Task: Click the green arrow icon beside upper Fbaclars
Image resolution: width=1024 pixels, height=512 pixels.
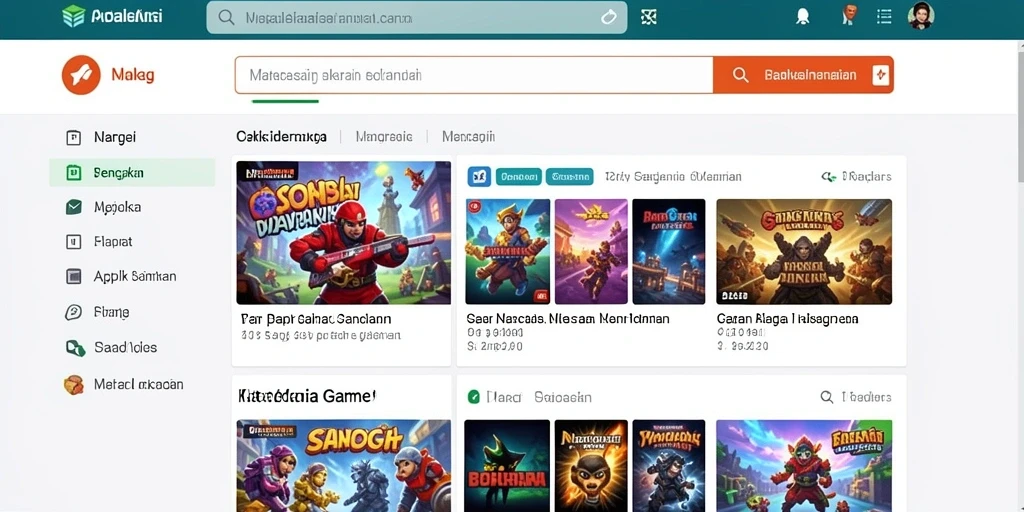Action: tap(829, 176)
